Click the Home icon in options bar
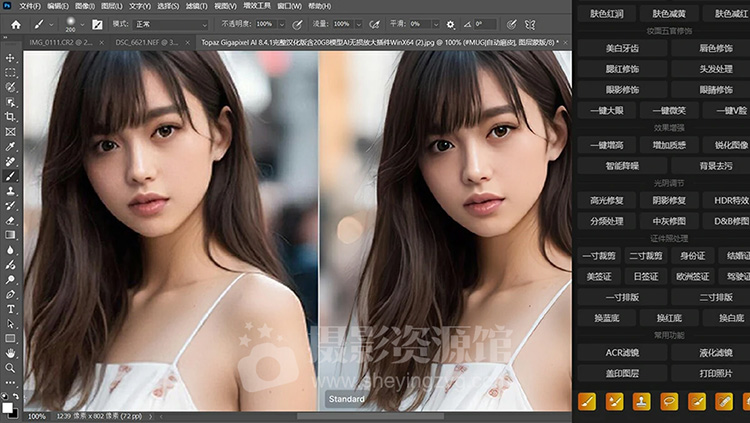The image size is (750, 423). point(16,23)
